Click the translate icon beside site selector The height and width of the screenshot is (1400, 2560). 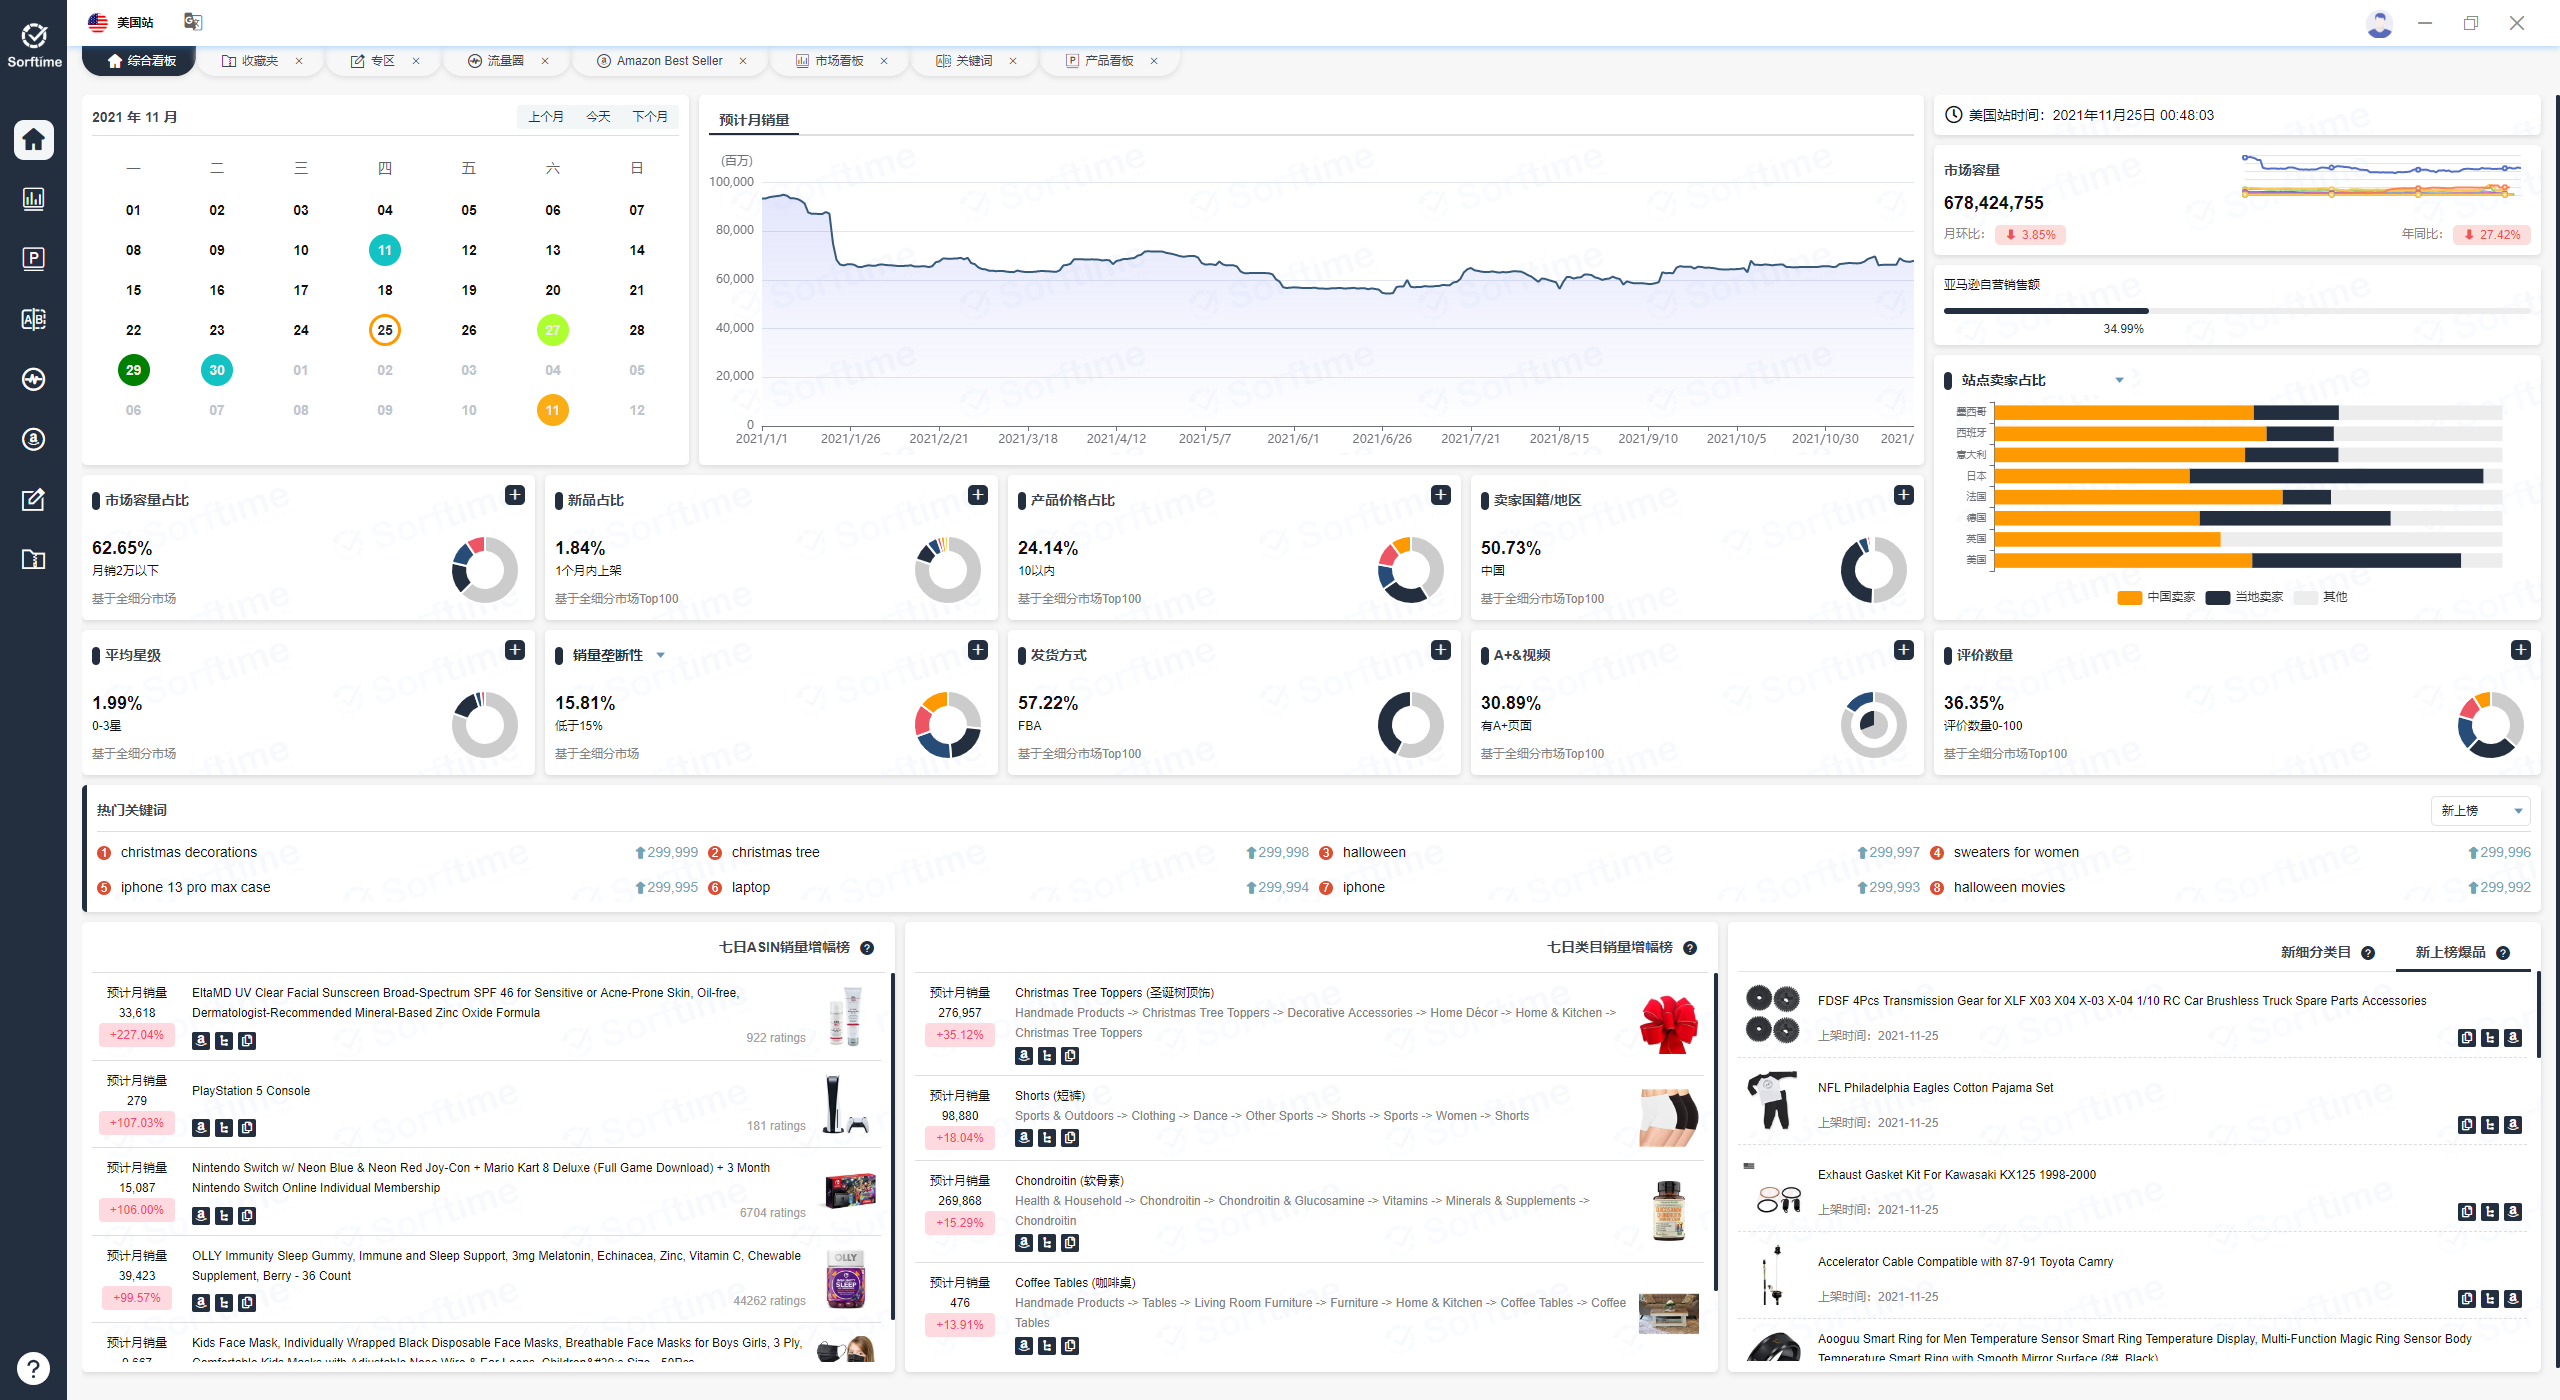click(x=193, y=21)
